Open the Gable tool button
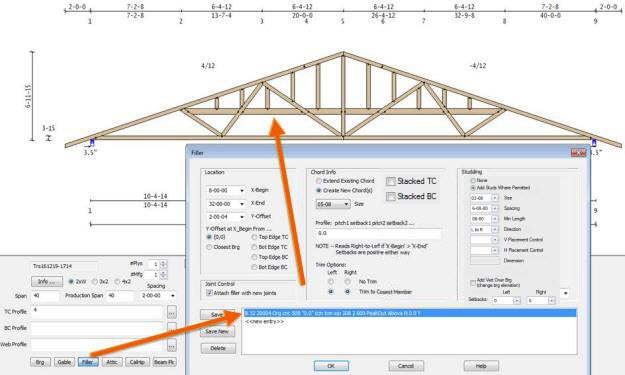Image resolution: width=625 pixels, height=375 pixels. 64,362
